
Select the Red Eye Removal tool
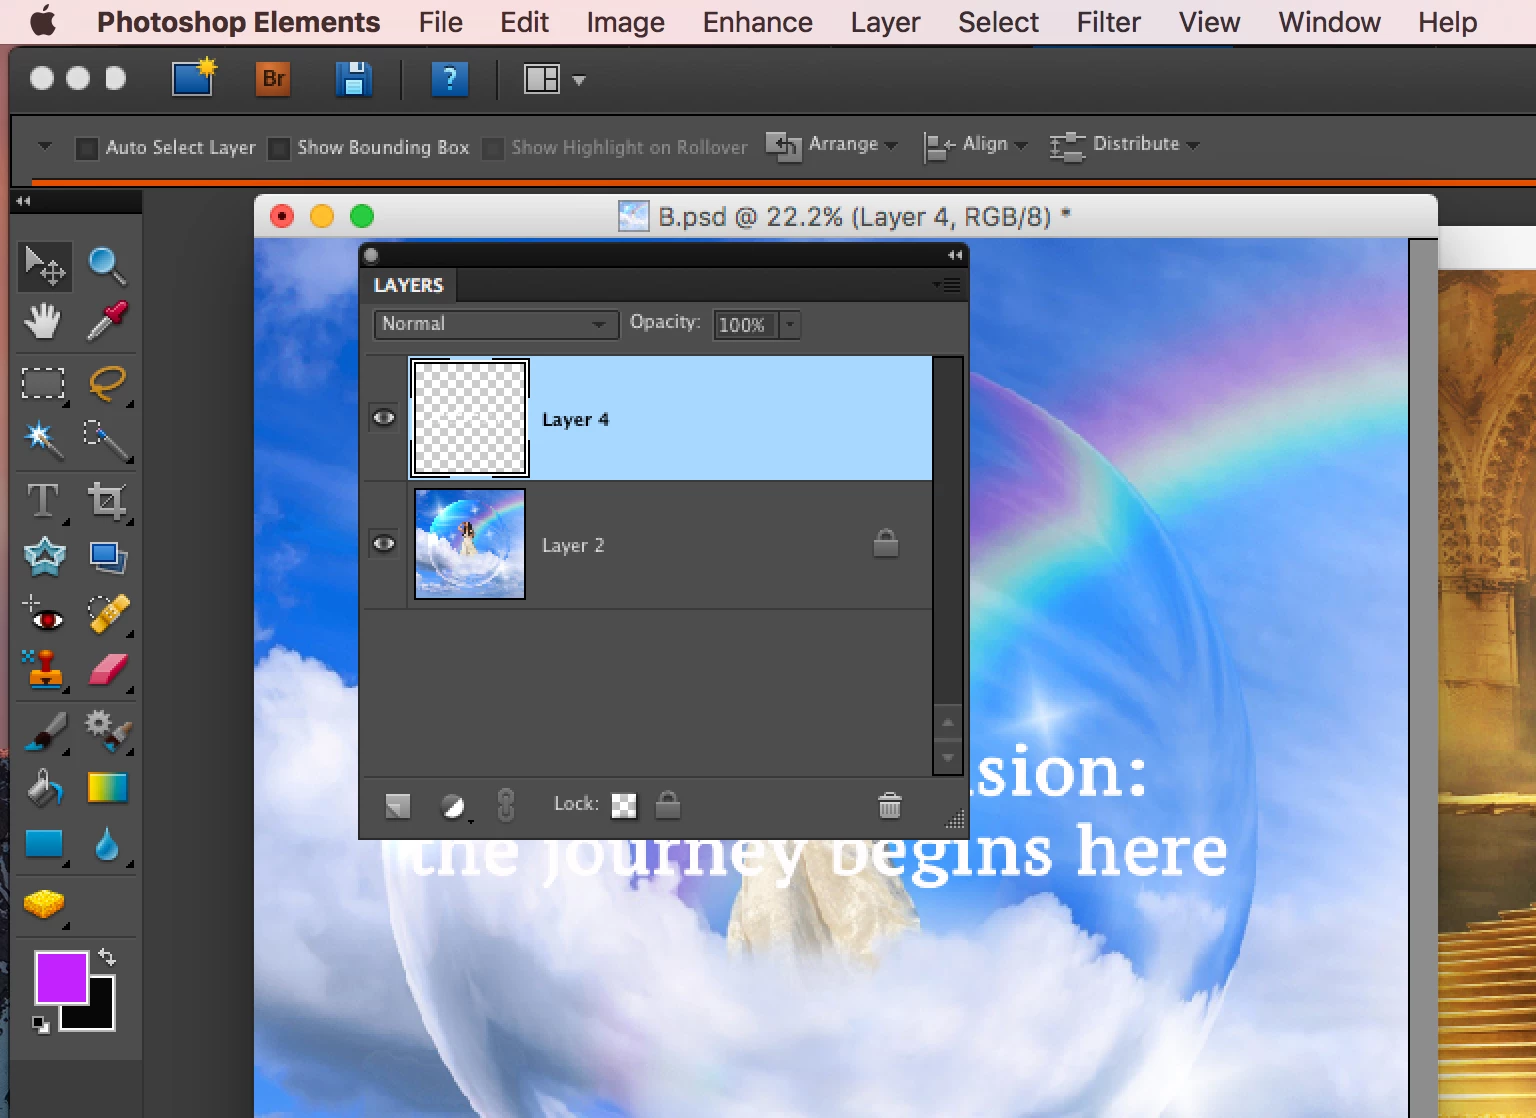pos(43,614)
